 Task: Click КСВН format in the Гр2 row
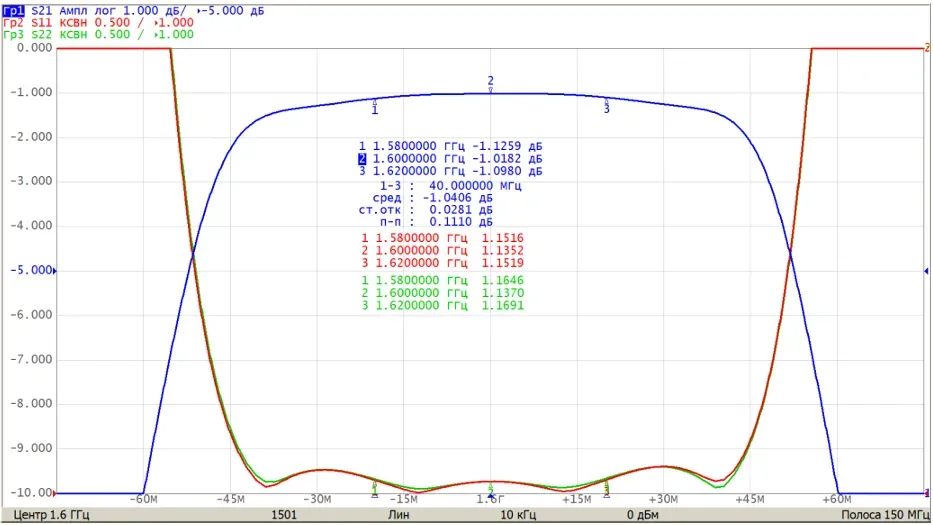(x=73, y=23)
